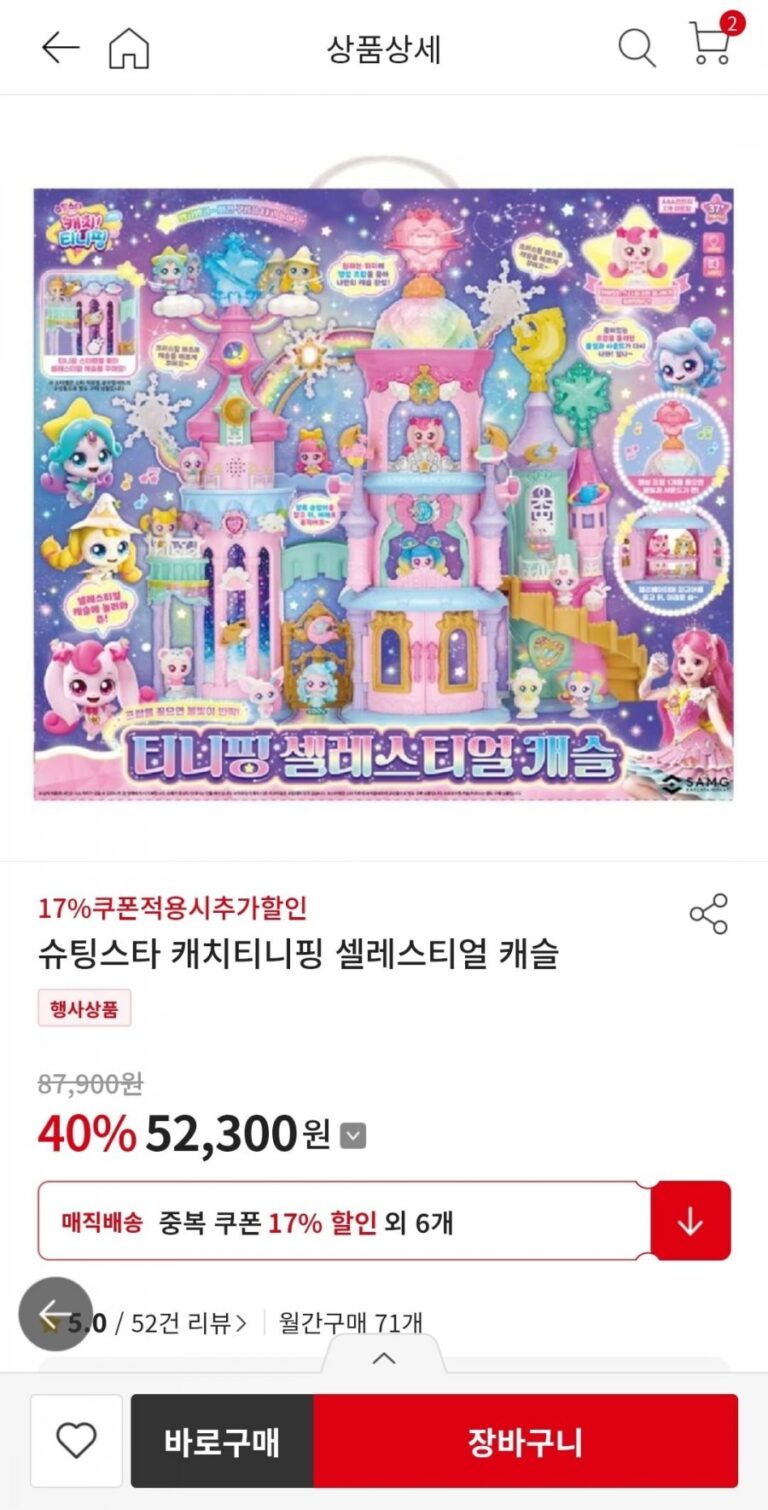Share this product via the share icon
Screen dimensions: 768x1510
(709, 914)
